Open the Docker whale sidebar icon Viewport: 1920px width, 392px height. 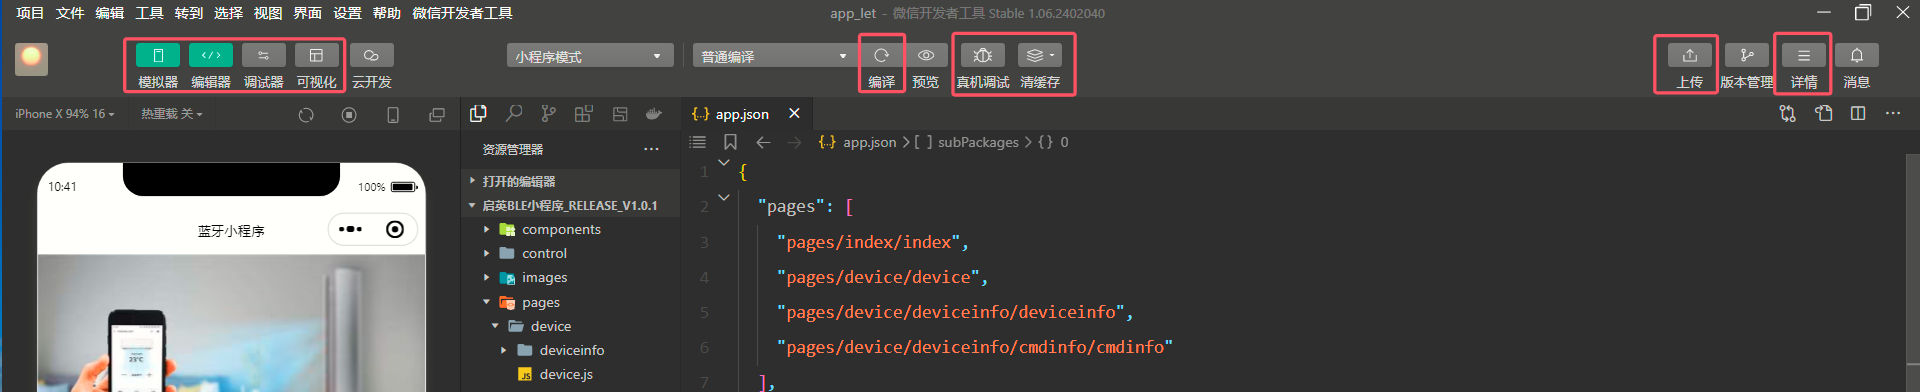pyautogui.click(x=654, y=114)
